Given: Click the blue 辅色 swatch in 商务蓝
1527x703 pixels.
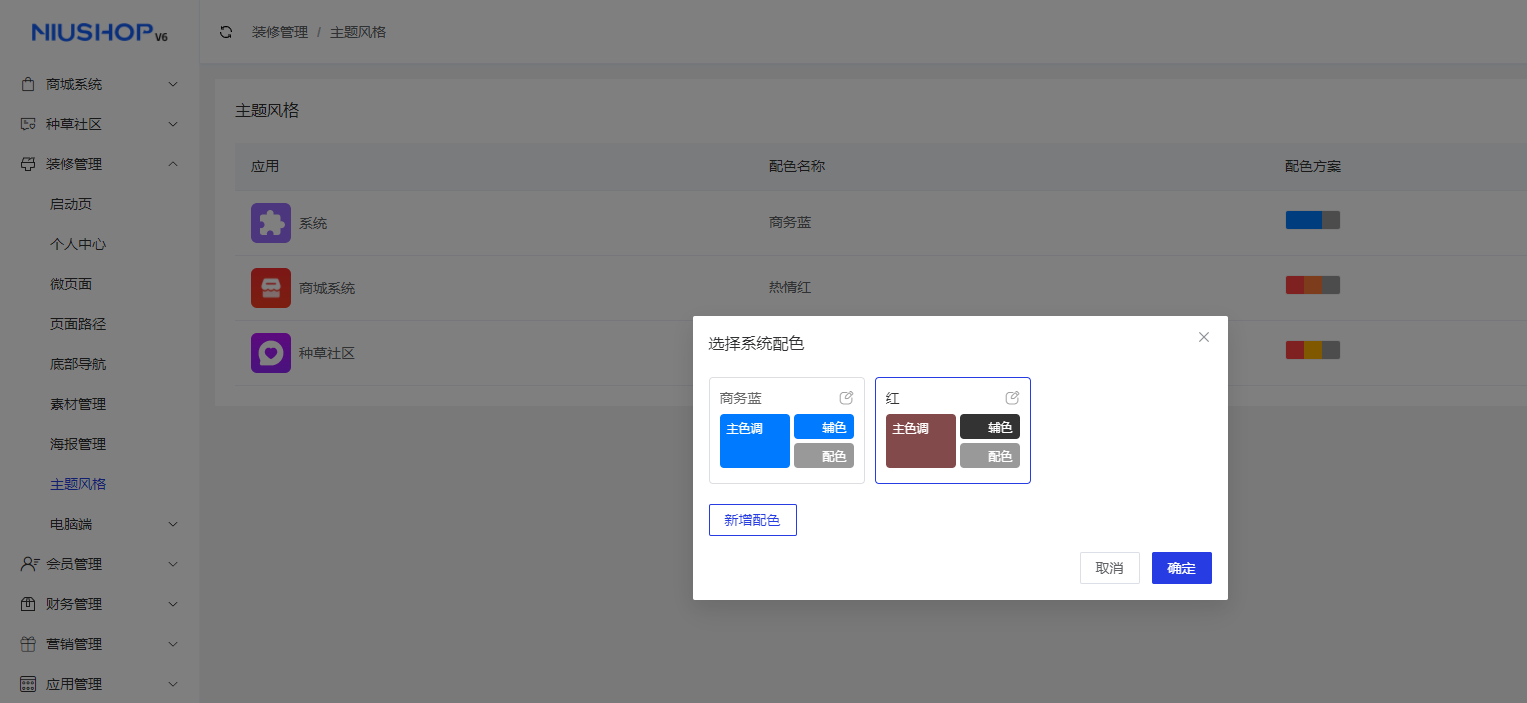Looking at the screenshot, I should pos(824,426).
